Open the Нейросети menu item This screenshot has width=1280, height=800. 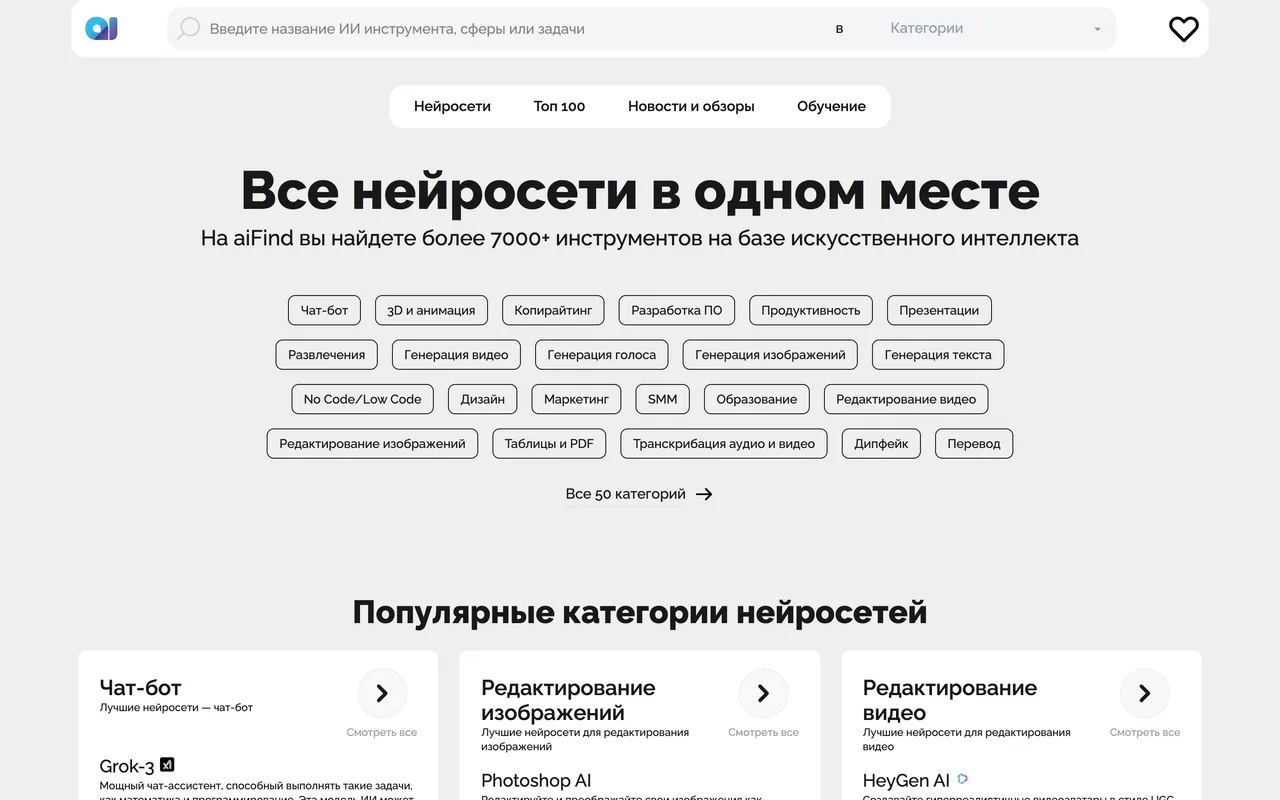point(452,106)
